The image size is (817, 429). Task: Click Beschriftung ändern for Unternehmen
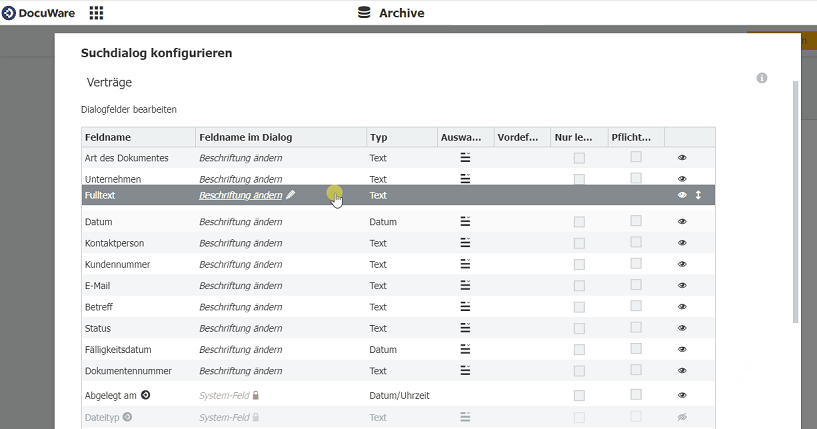pos(240,179)
